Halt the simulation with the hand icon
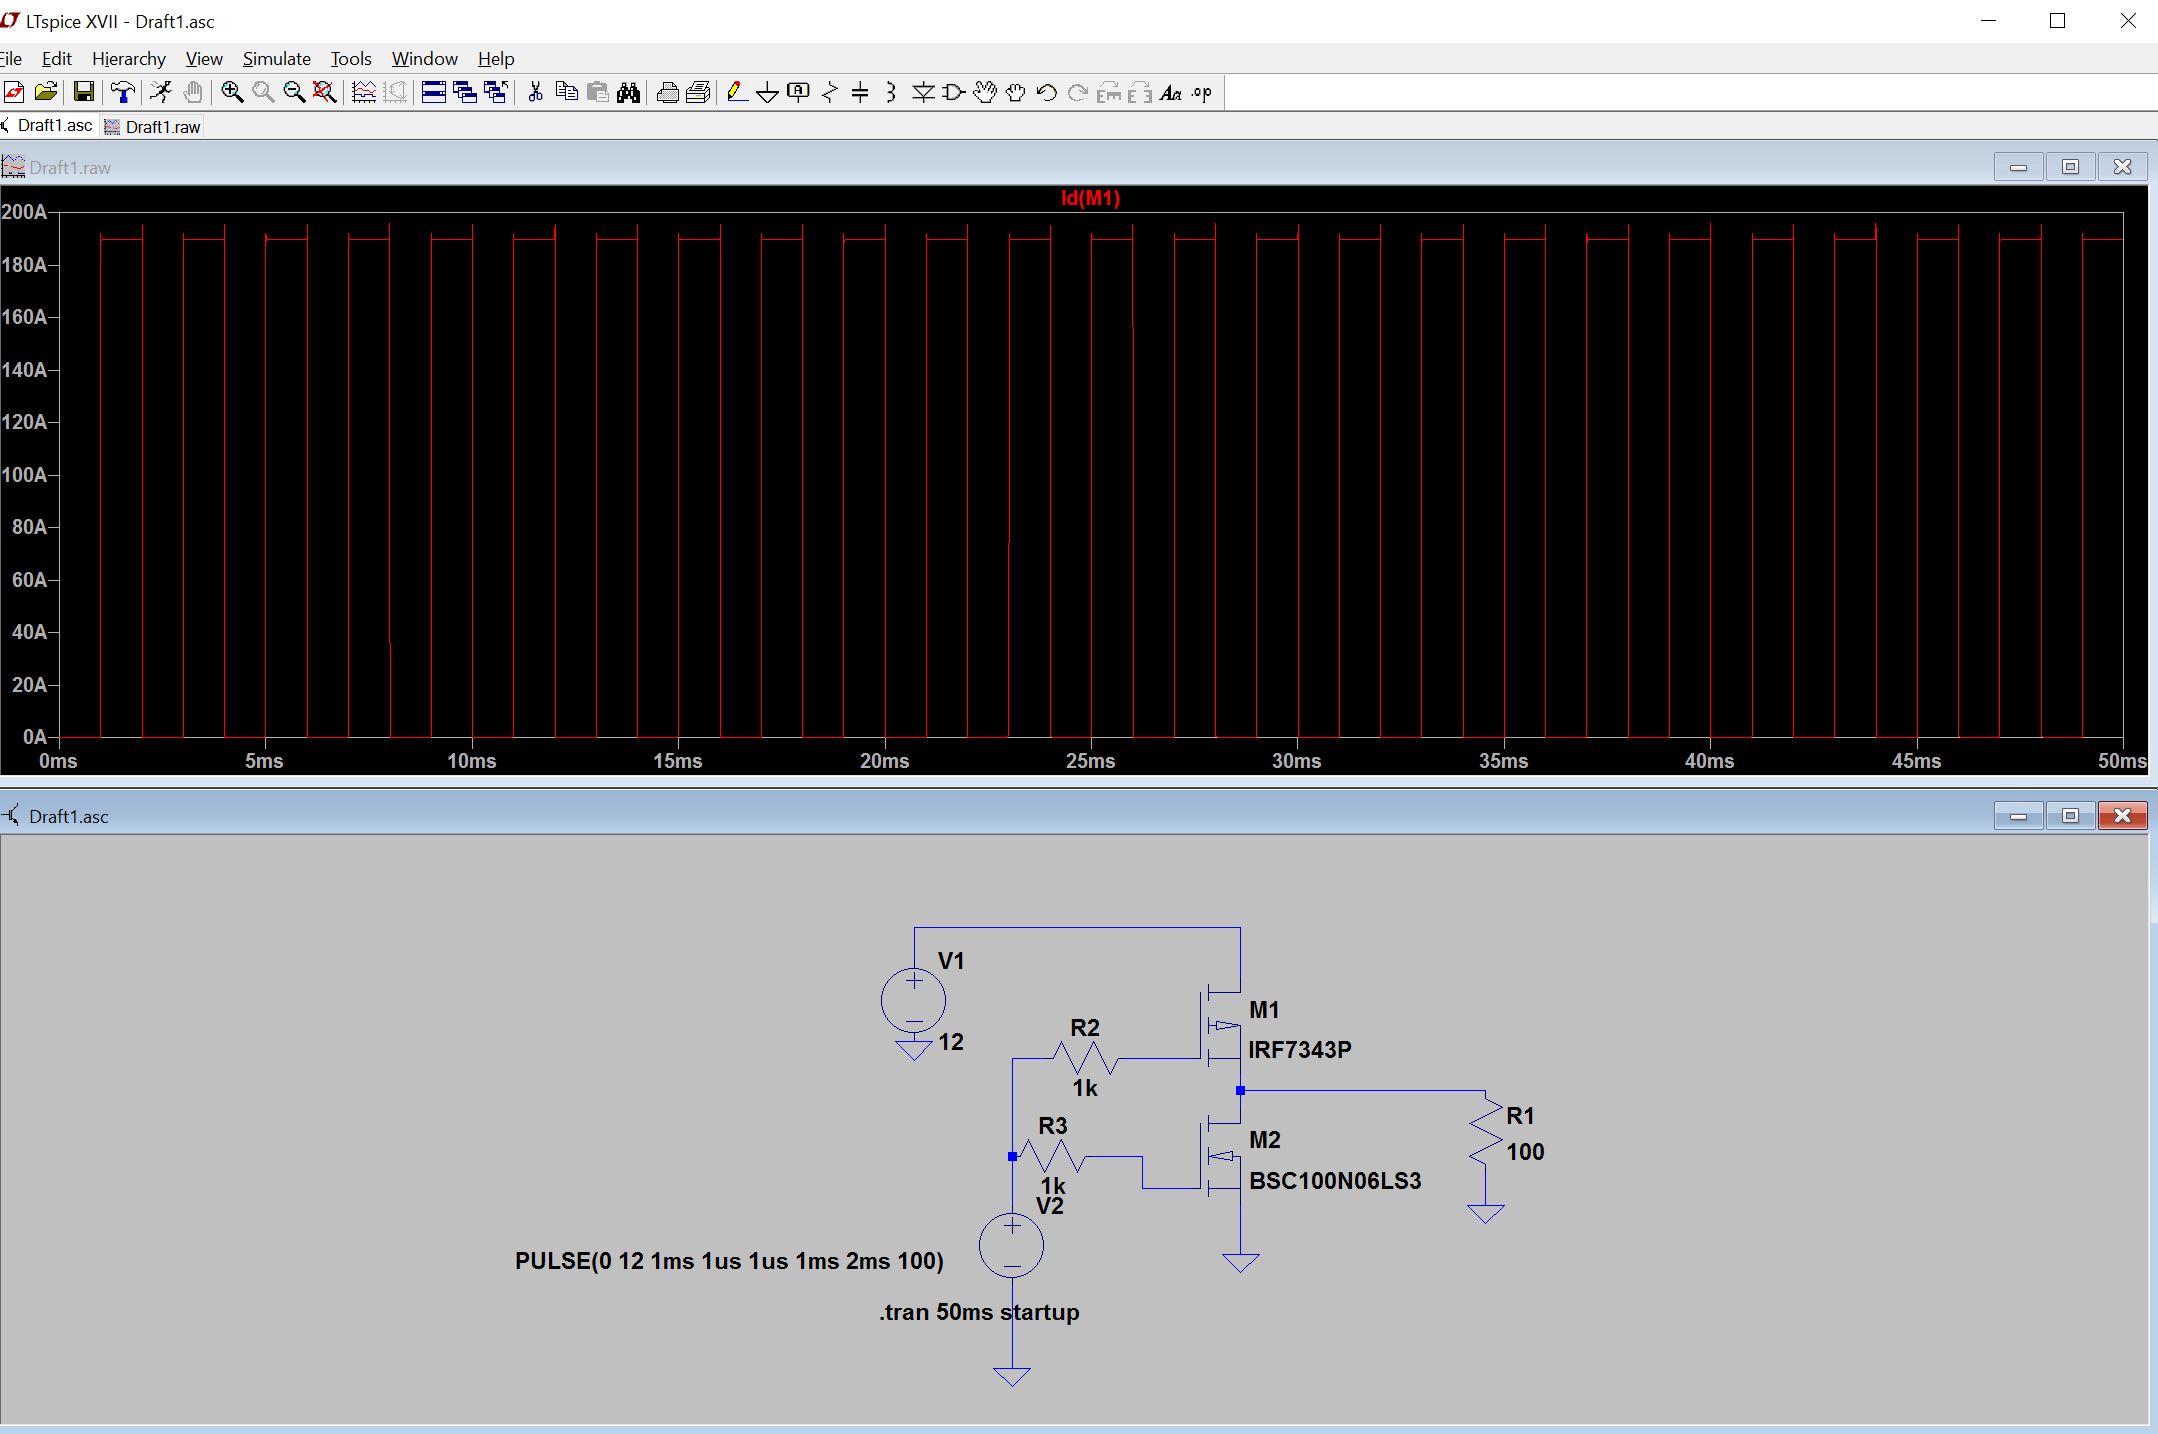This screenshot has width=2158, height=1434. pyautogui.click(x=192, y=93)
